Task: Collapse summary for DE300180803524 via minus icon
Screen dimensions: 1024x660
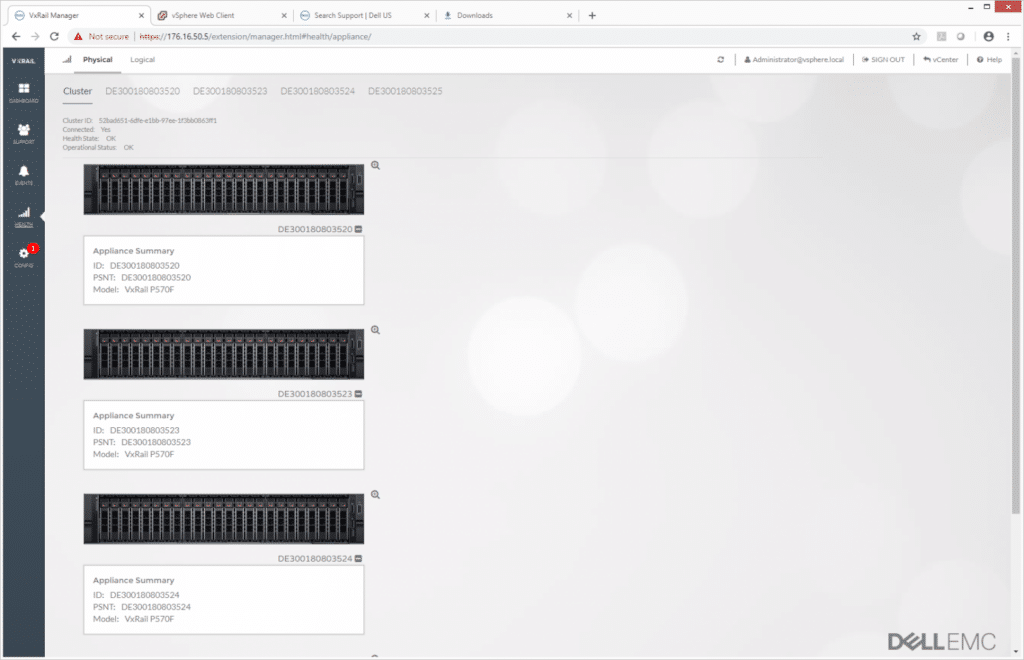Action: tap(359, 558)
